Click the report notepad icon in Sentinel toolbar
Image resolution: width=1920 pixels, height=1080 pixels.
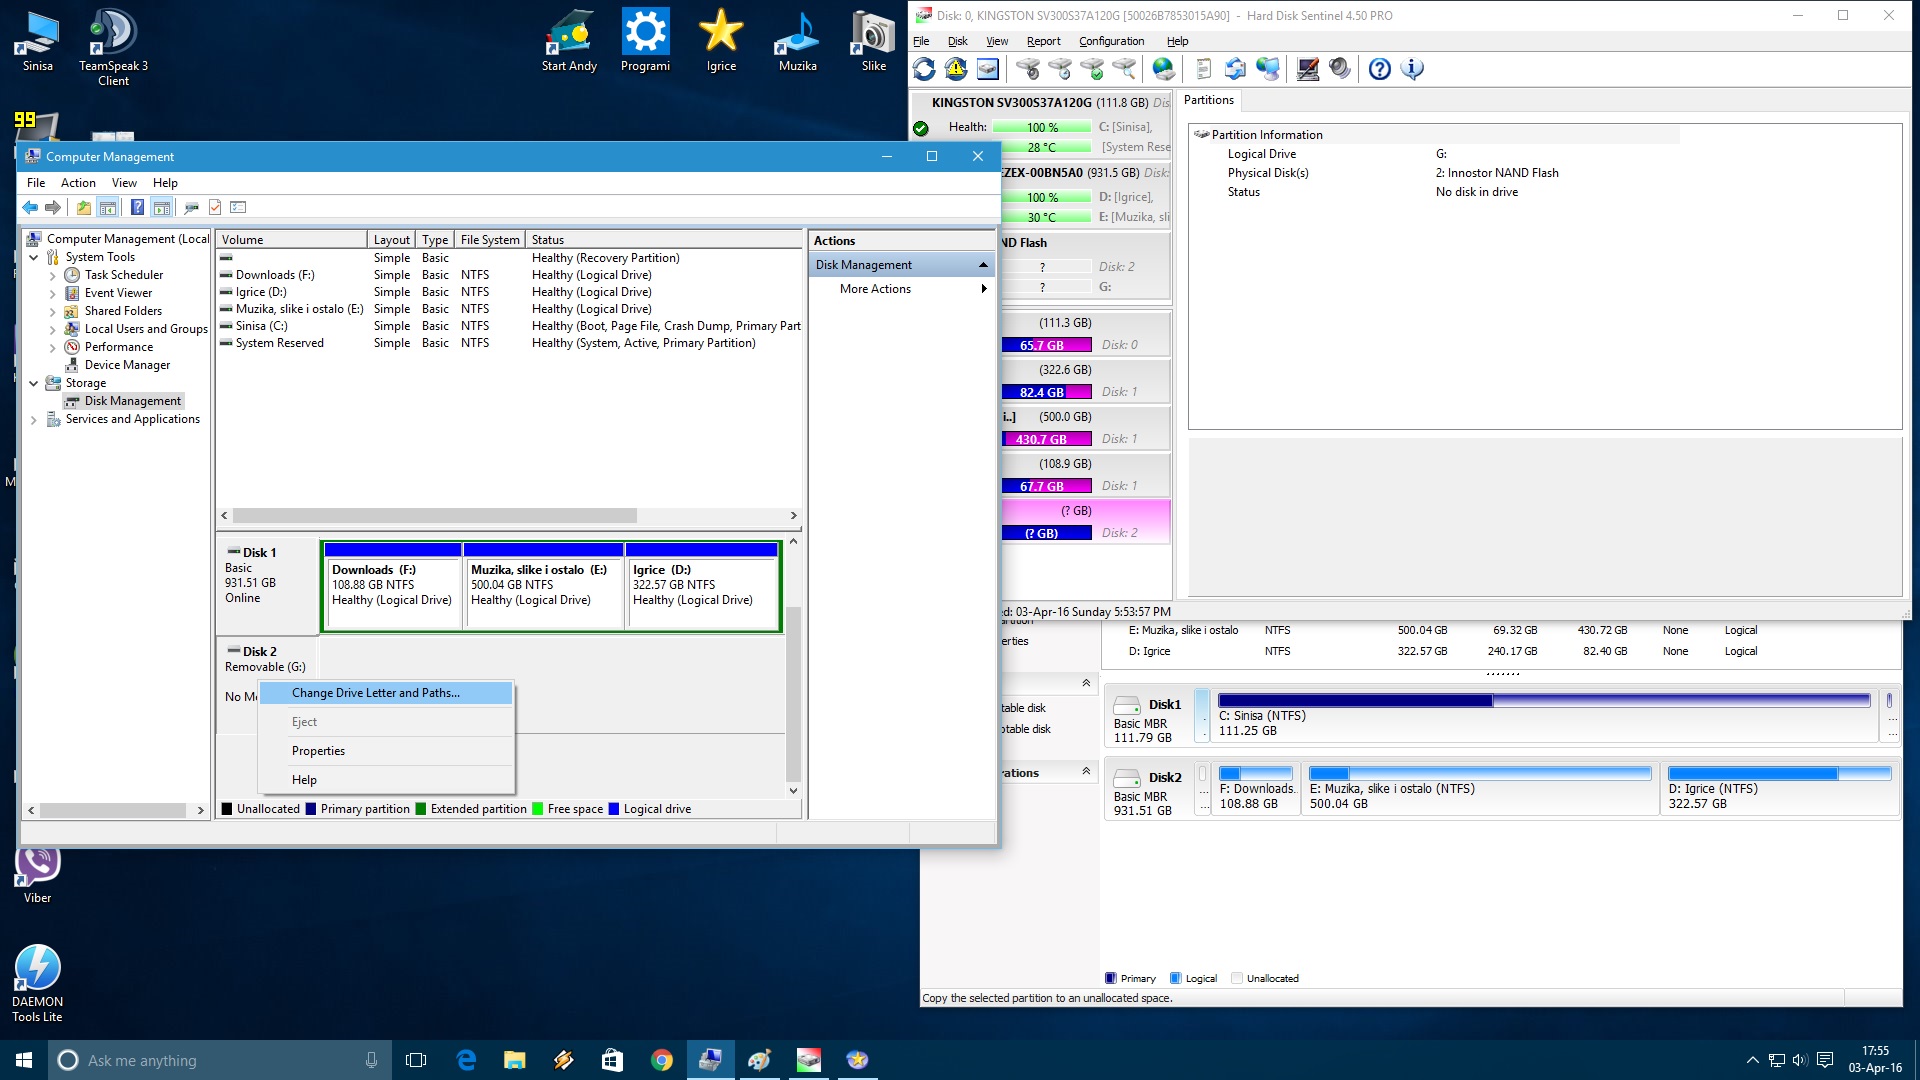[1204, 69]
